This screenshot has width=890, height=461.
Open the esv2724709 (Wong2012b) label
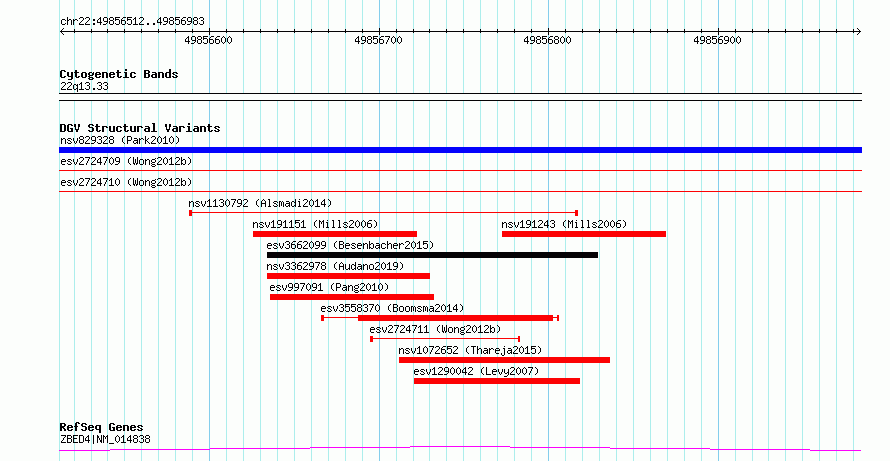click(x=126, y=162)
